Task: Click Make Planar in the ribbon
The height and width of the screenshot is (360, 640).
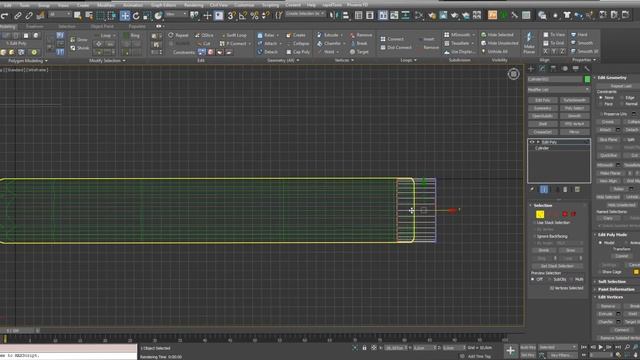Action: [529, 43]
